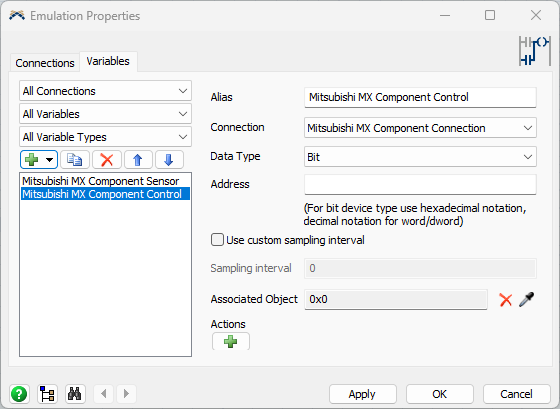Clear Associated Object with the red X
560x409 pixels.
(506, 300)
